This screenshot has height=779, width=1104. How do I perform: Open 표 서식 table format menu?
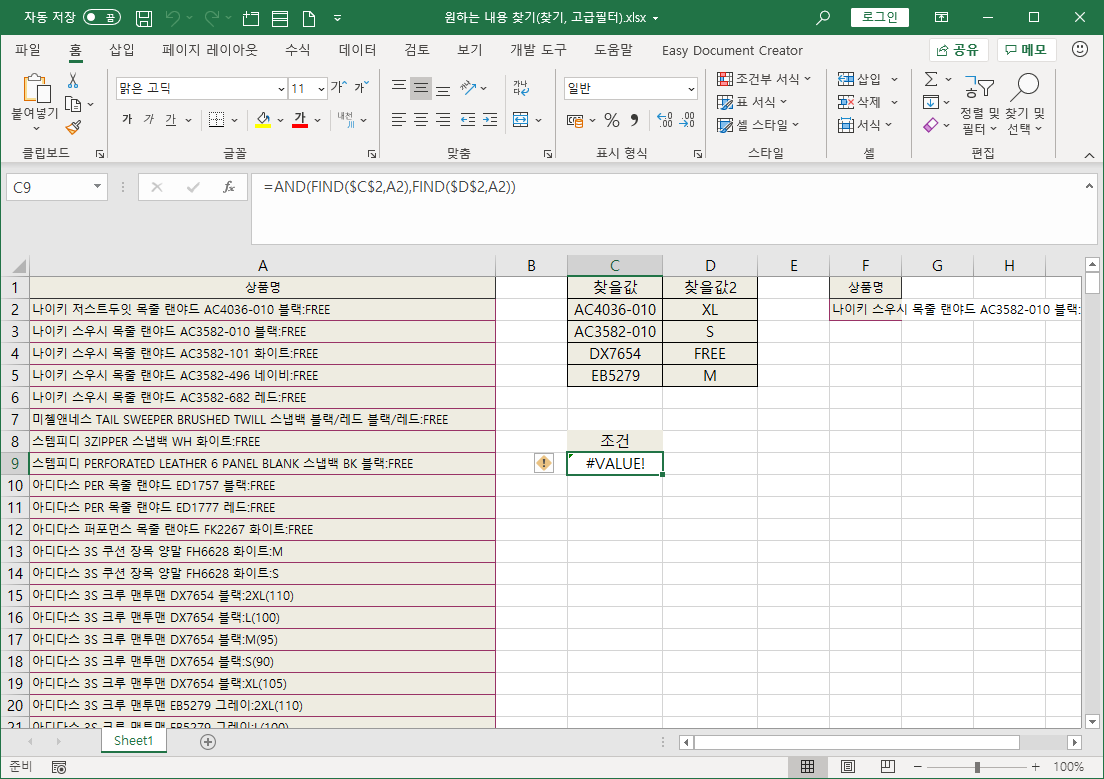(x=752, y=102)
